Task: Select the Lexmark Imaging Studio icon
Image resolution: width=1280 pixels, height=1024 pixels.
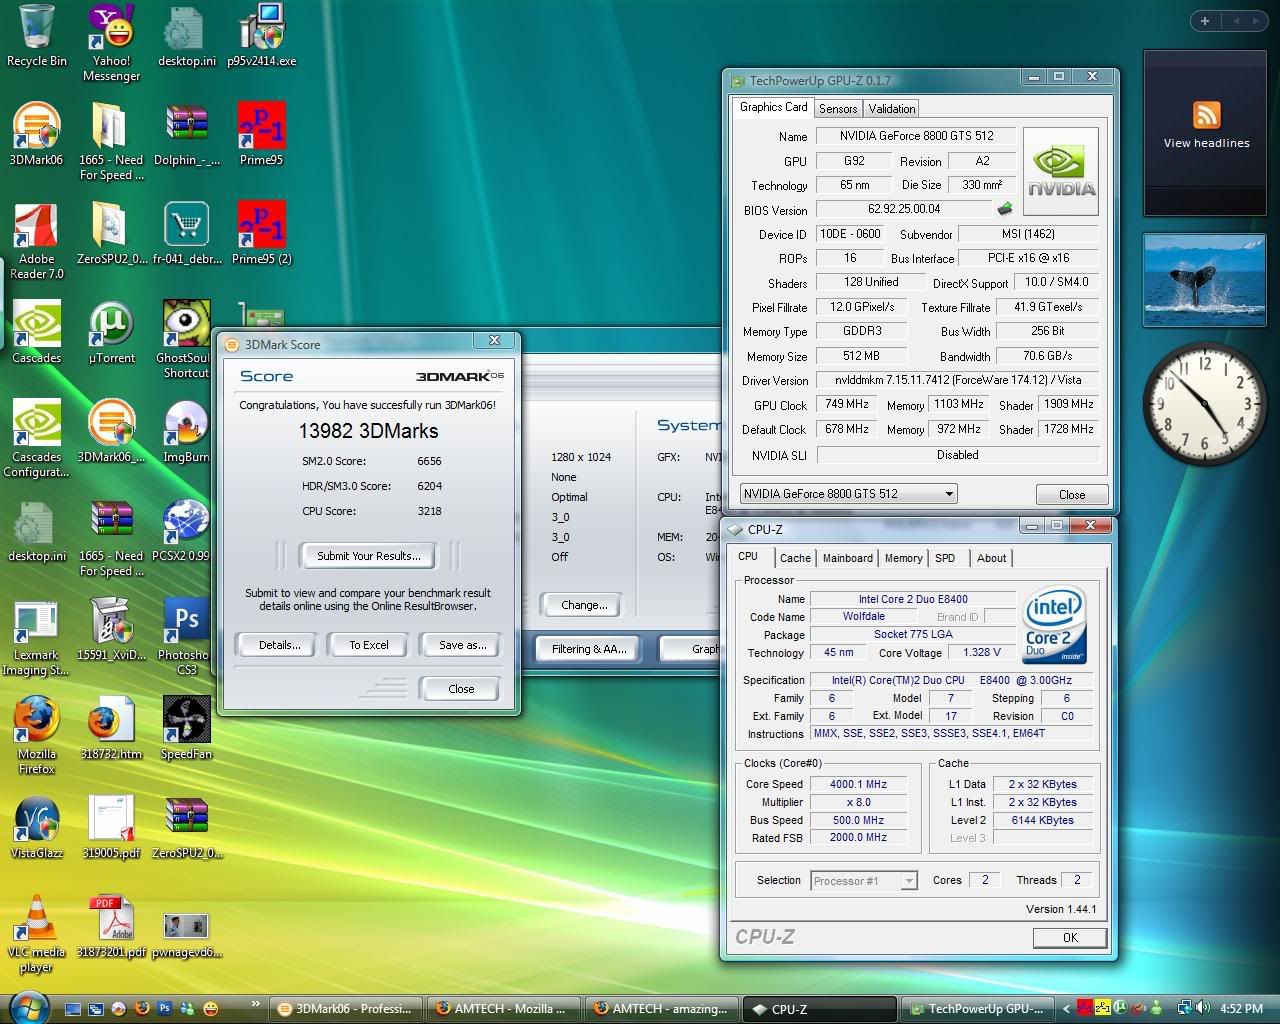Action: click(x=37, y=637)
